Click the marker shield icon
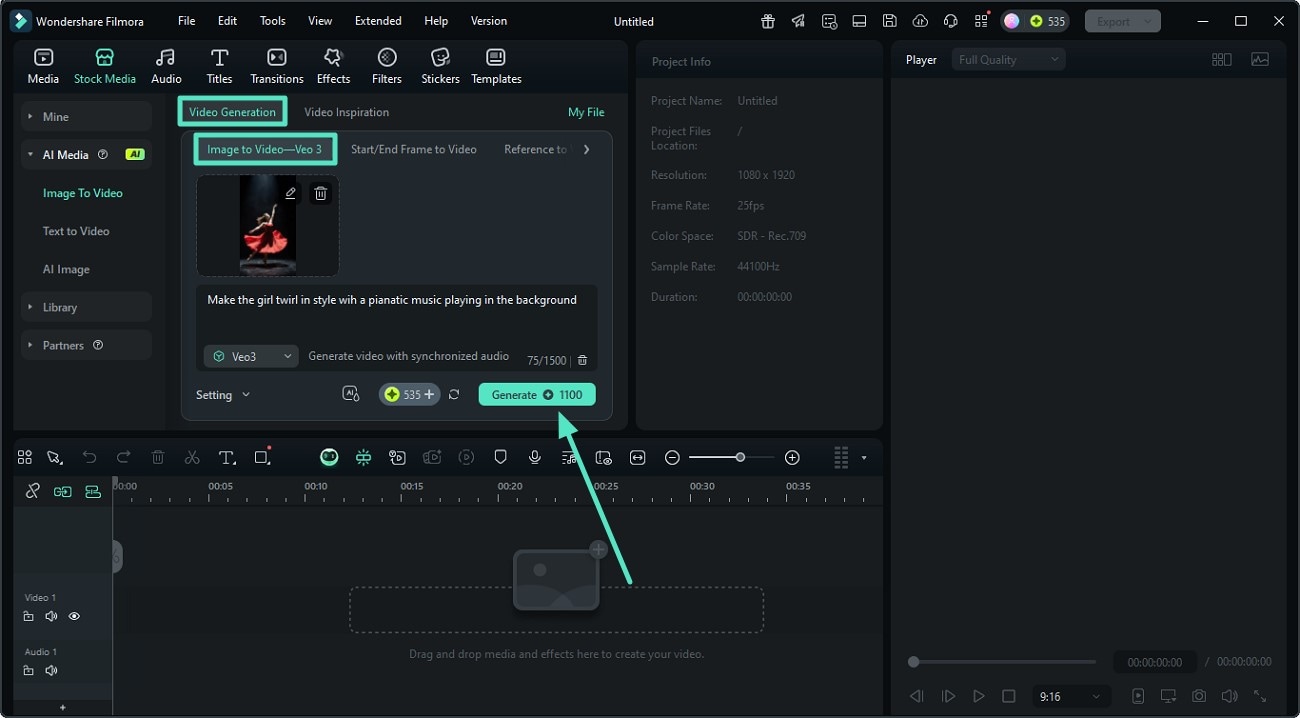1300x718 pixels. 501,457
